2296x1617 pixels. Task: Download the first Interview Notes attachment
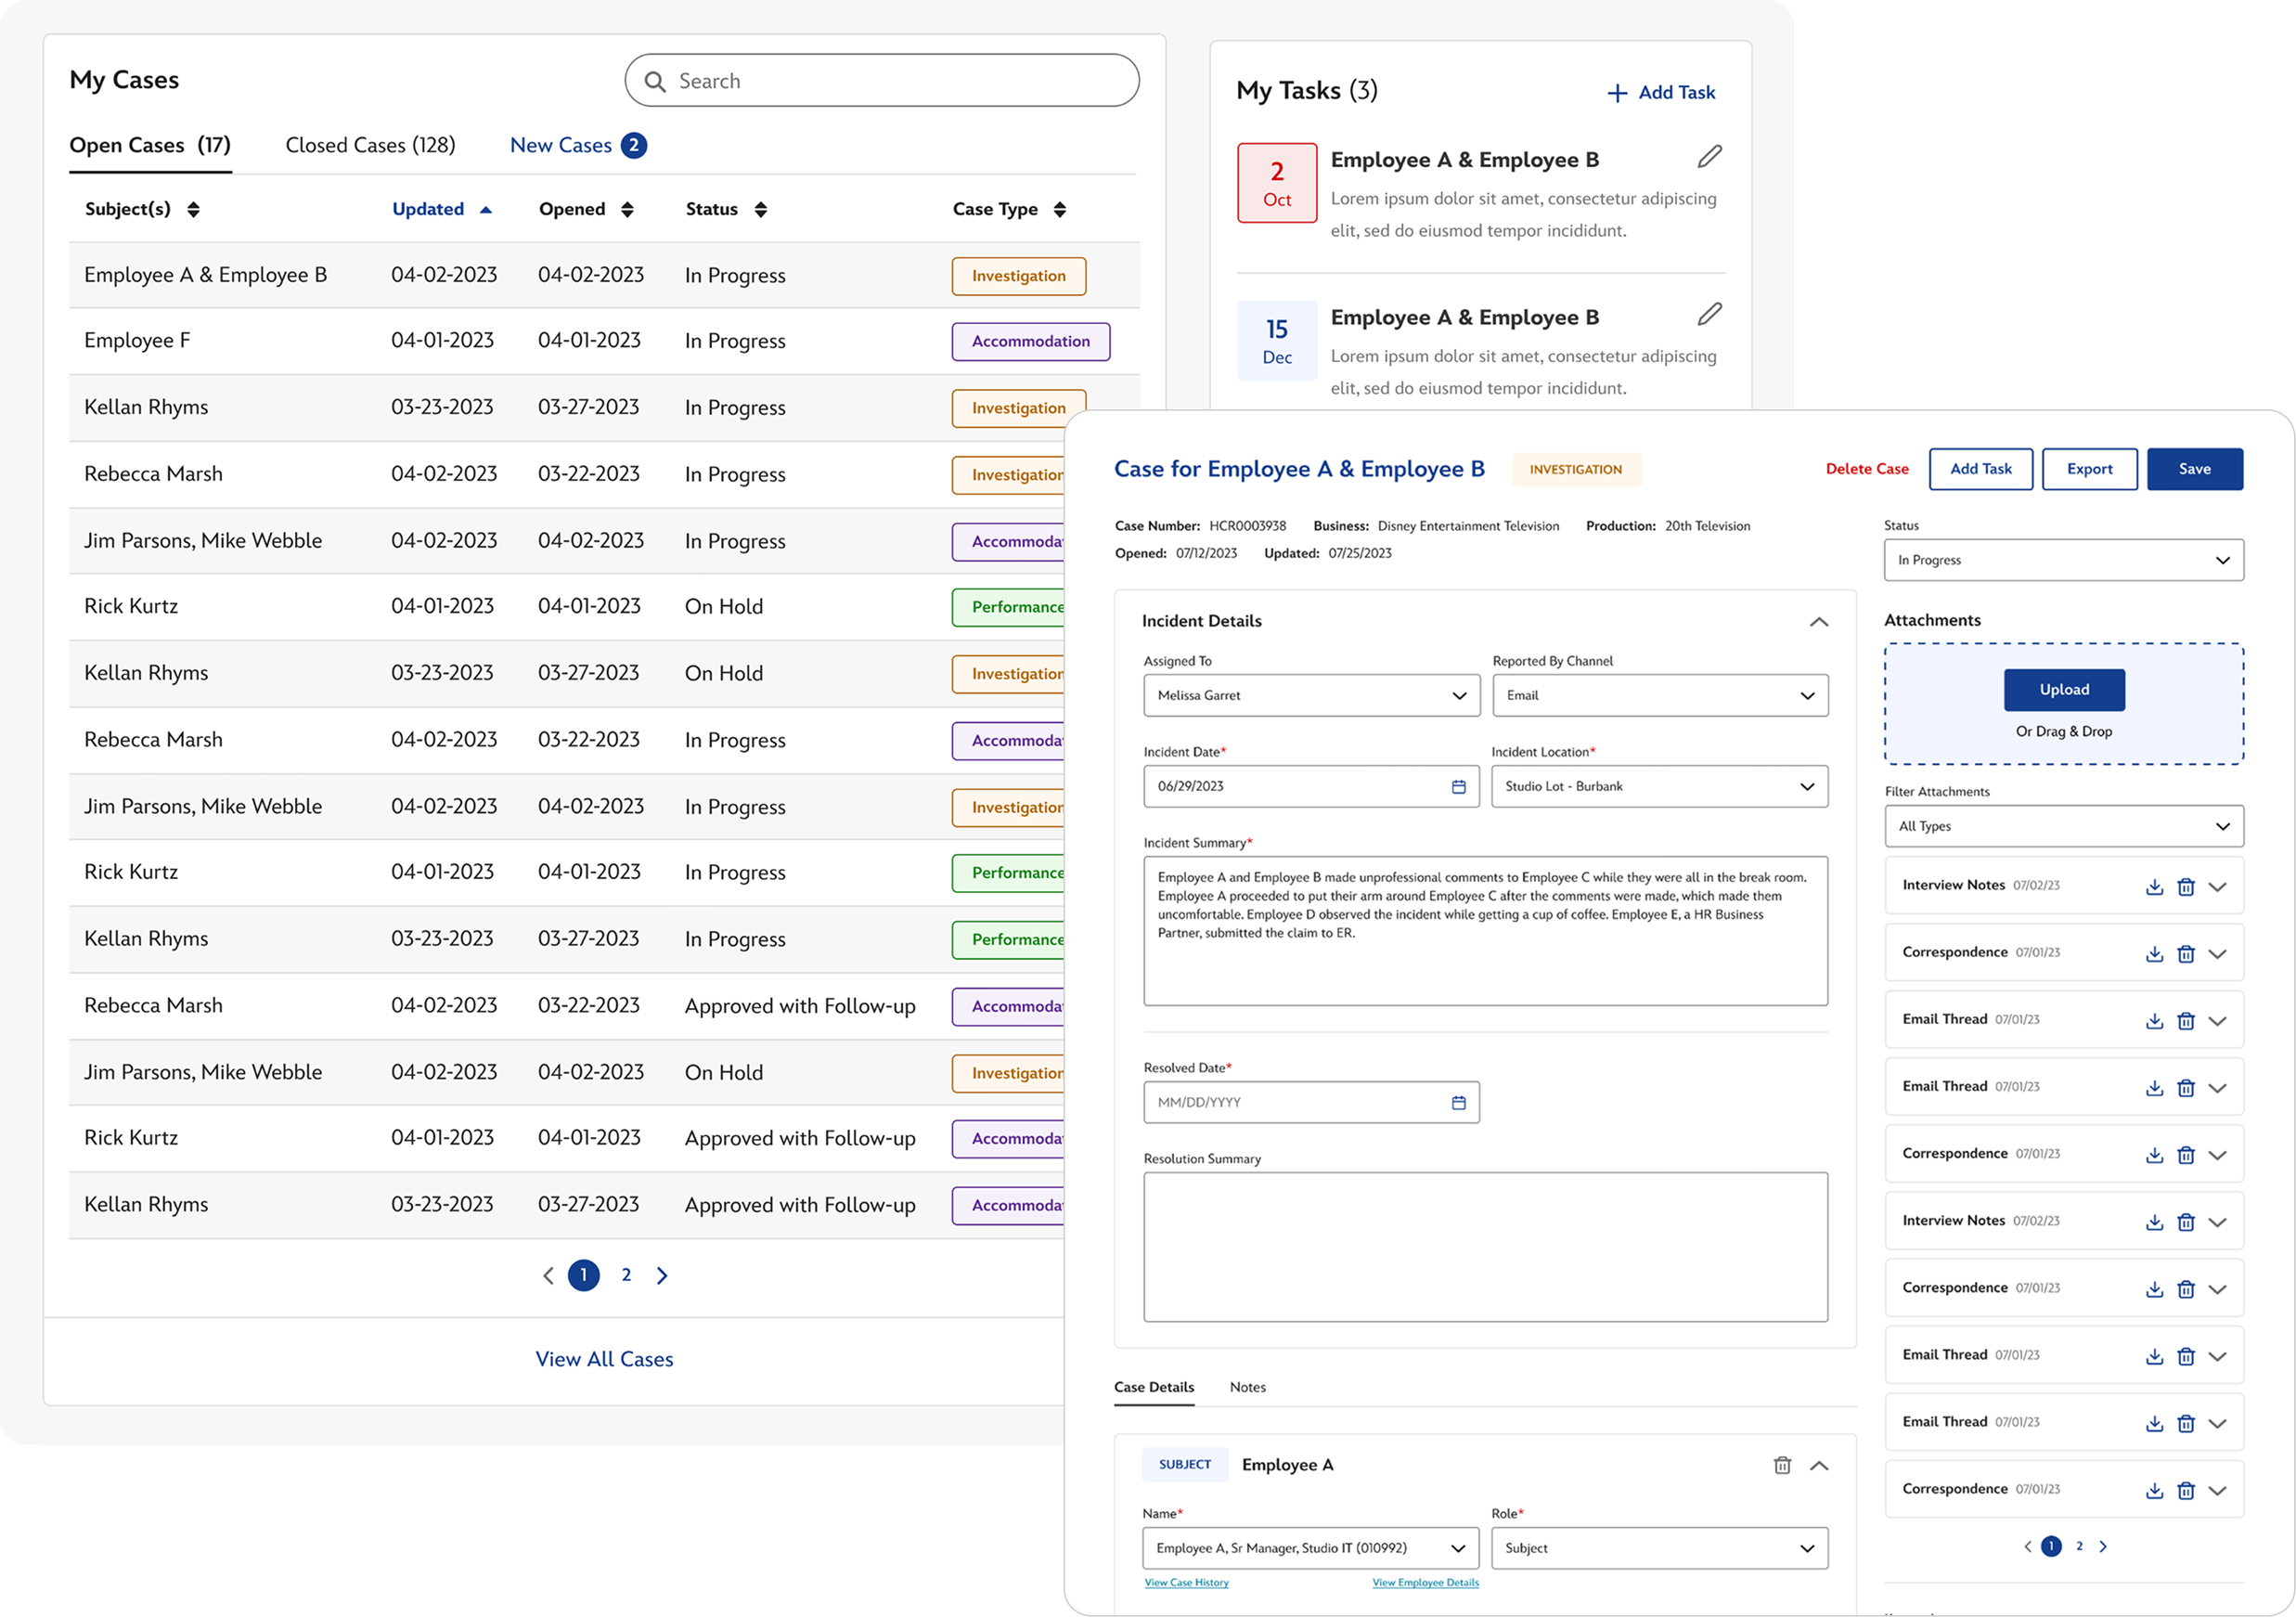(x=2154, y=887)
